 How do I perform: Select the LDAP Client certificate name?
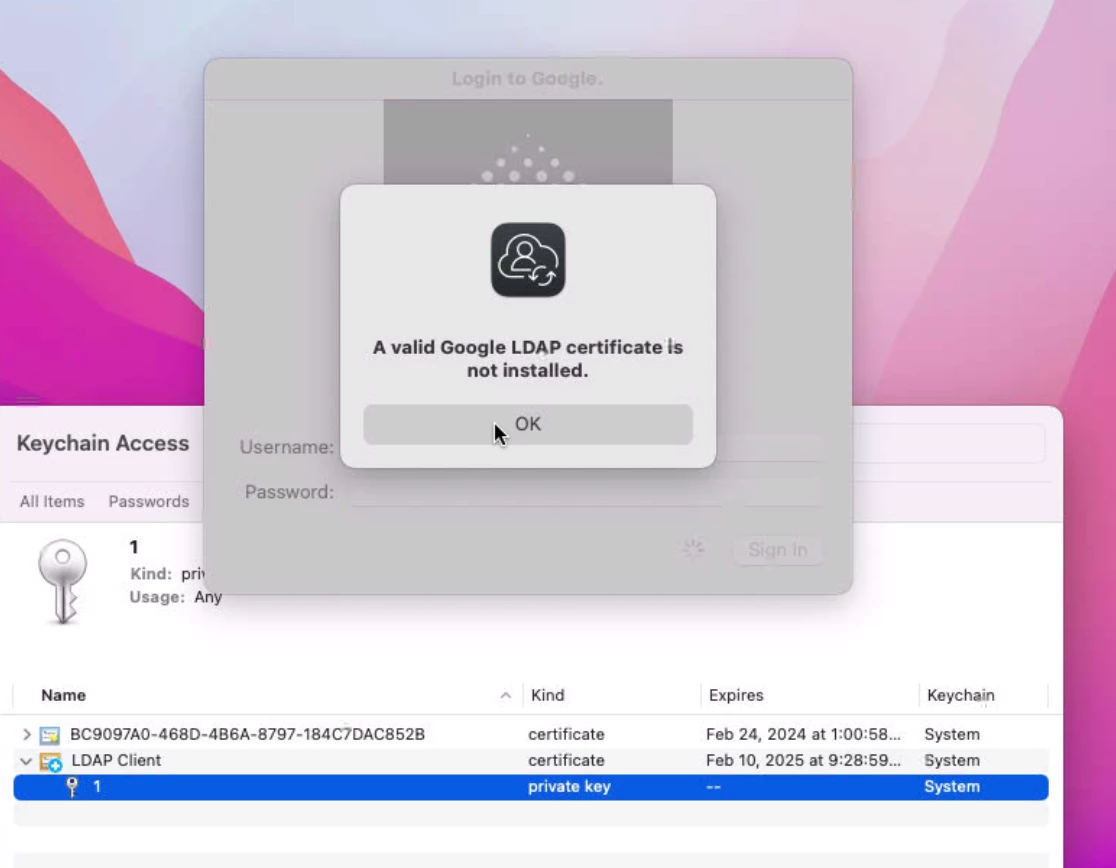116,761
